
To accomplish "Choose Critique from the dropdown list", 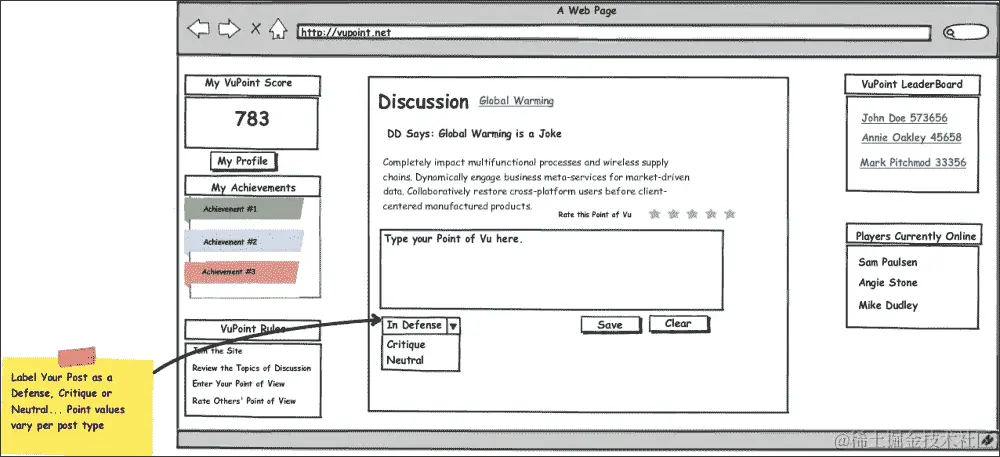I will [x=406, y=344].
